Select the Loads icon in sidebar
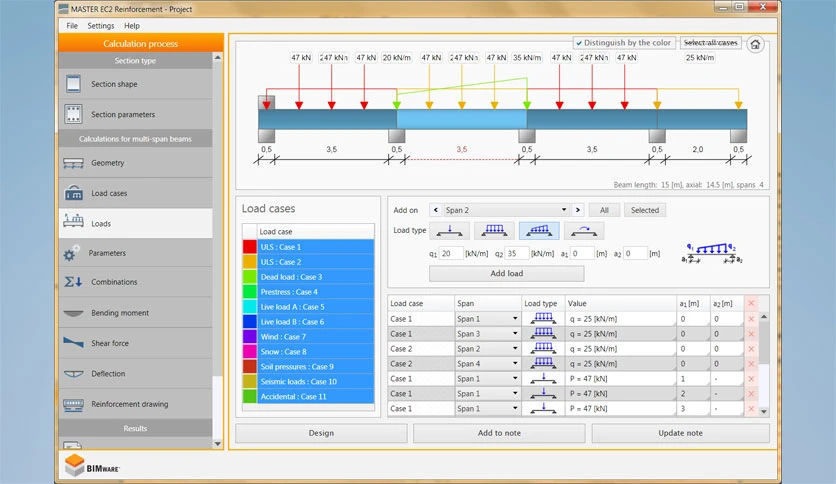The width and height of the screenshot is (836, 484). (x=73, y=220)
